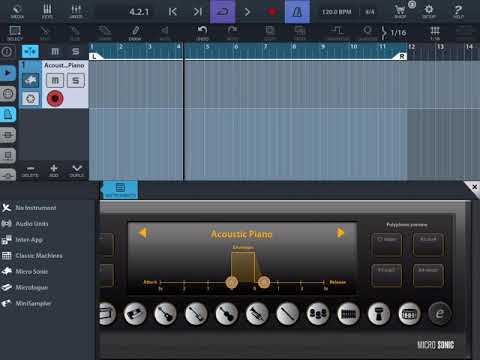Jump to the project start
480x360 pixels.
173,12
